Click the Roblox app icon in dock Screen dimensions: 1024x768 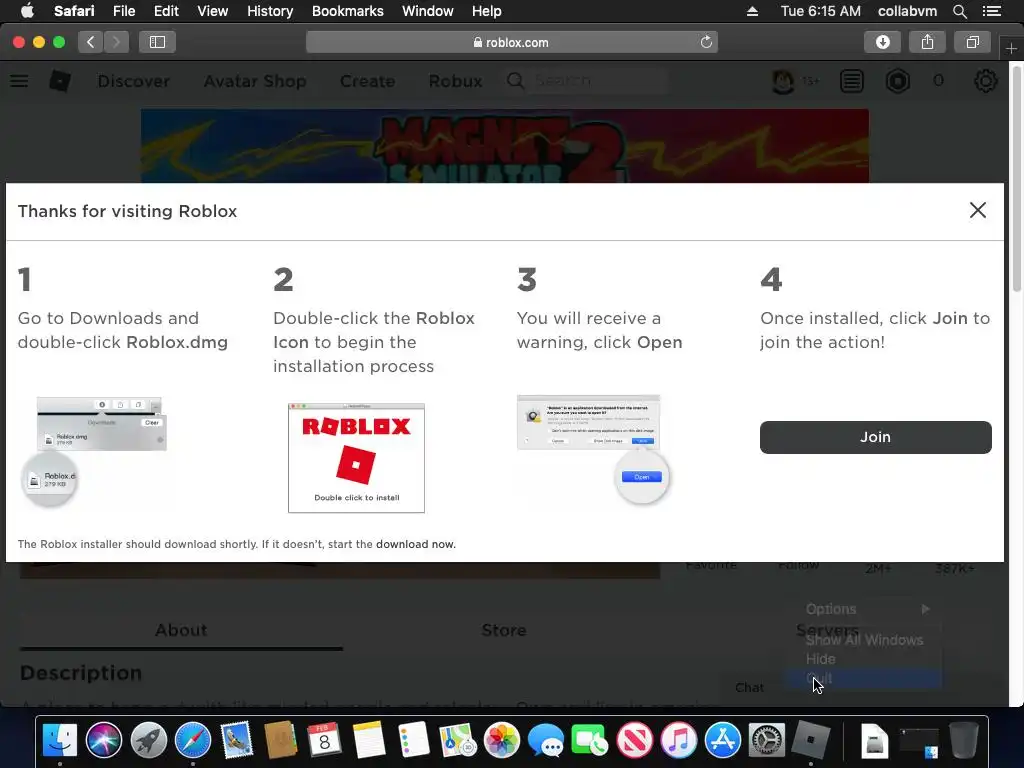click(810, 741)
